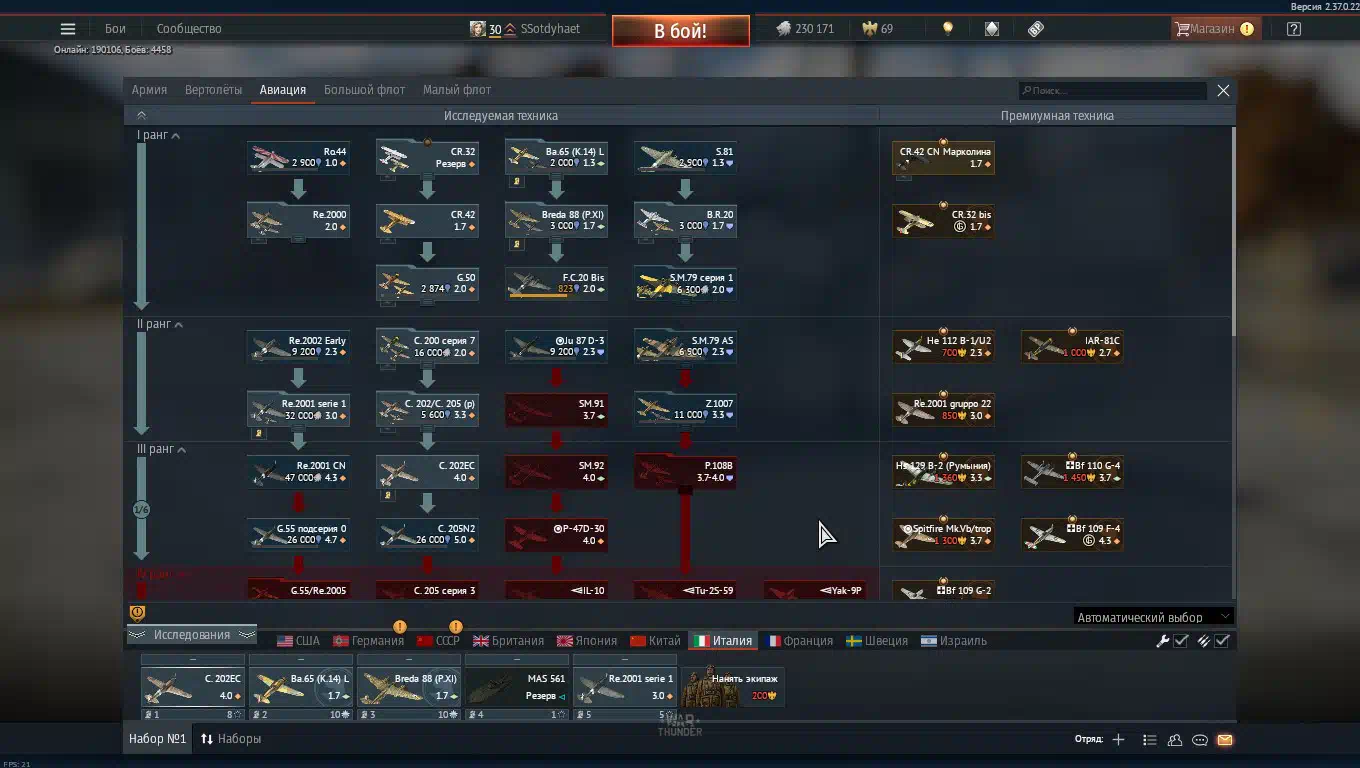Select the locked SM.91 aircraft card
The image size is (1360, 768).
tap(556, 409)
